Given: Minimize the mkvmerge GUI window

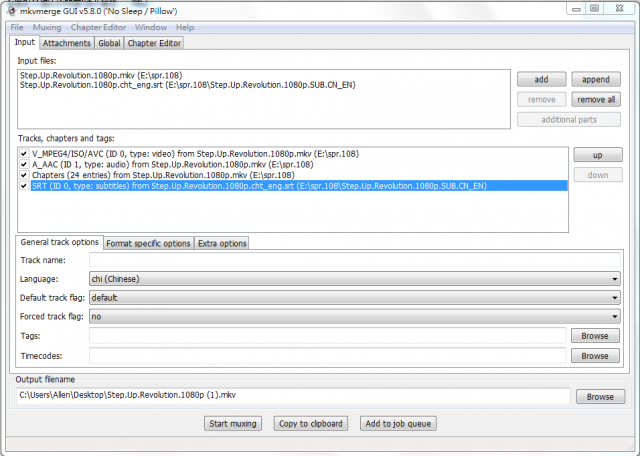Looking at the screenshot, I should pyautogui.click(x=576, y=9).
